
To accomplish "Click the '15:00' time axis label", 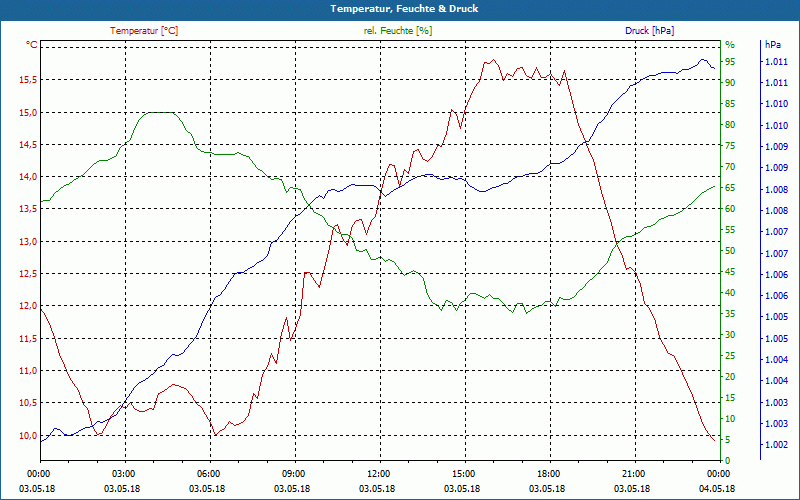I will coord(463,473).
